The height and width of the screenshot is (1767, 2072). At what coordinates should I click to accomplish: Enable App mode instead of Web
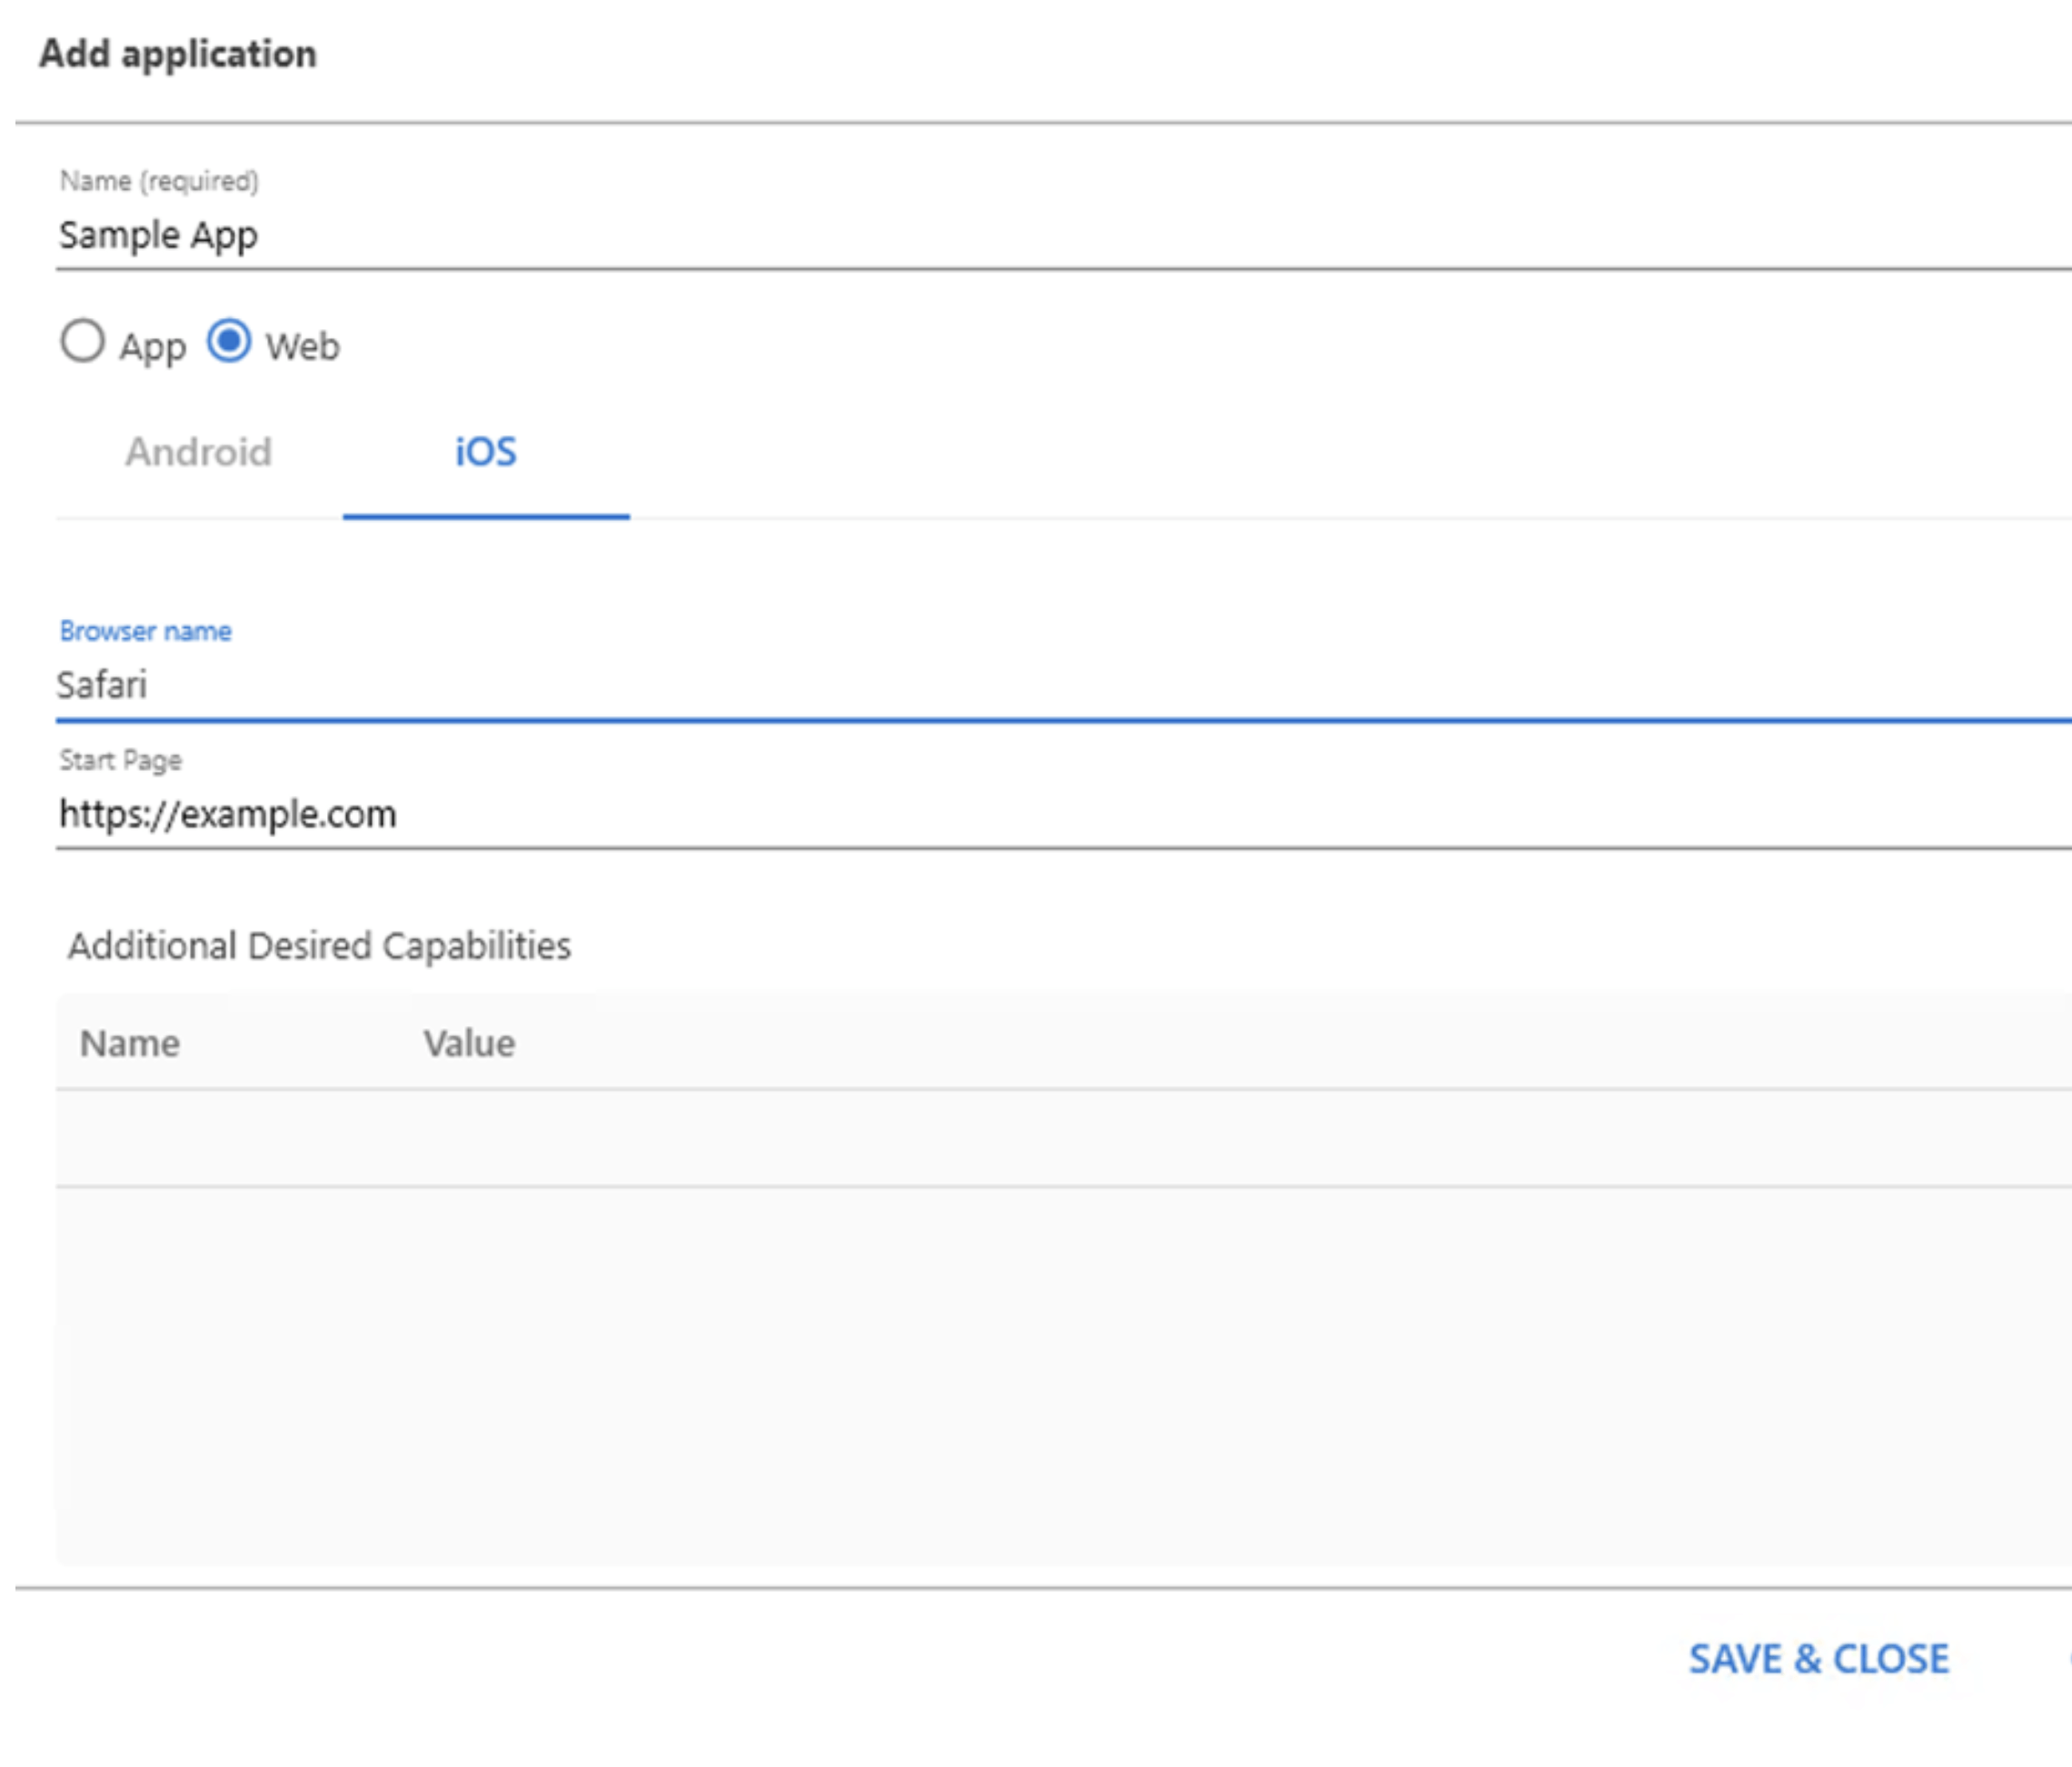pyautogui.click(x=84, y=344)
